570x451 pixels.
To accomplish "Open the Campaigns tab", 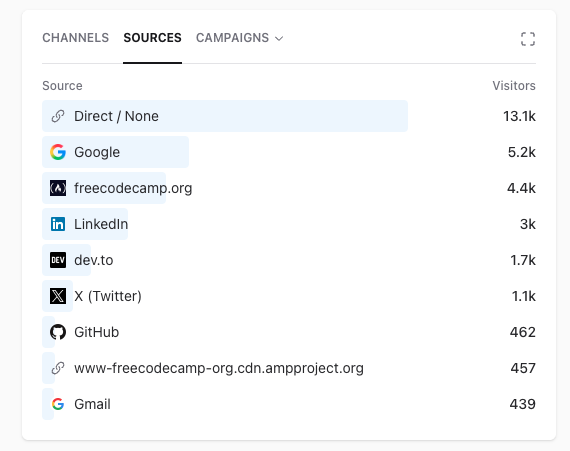I will pyautogui.click(x=233, y=38).
